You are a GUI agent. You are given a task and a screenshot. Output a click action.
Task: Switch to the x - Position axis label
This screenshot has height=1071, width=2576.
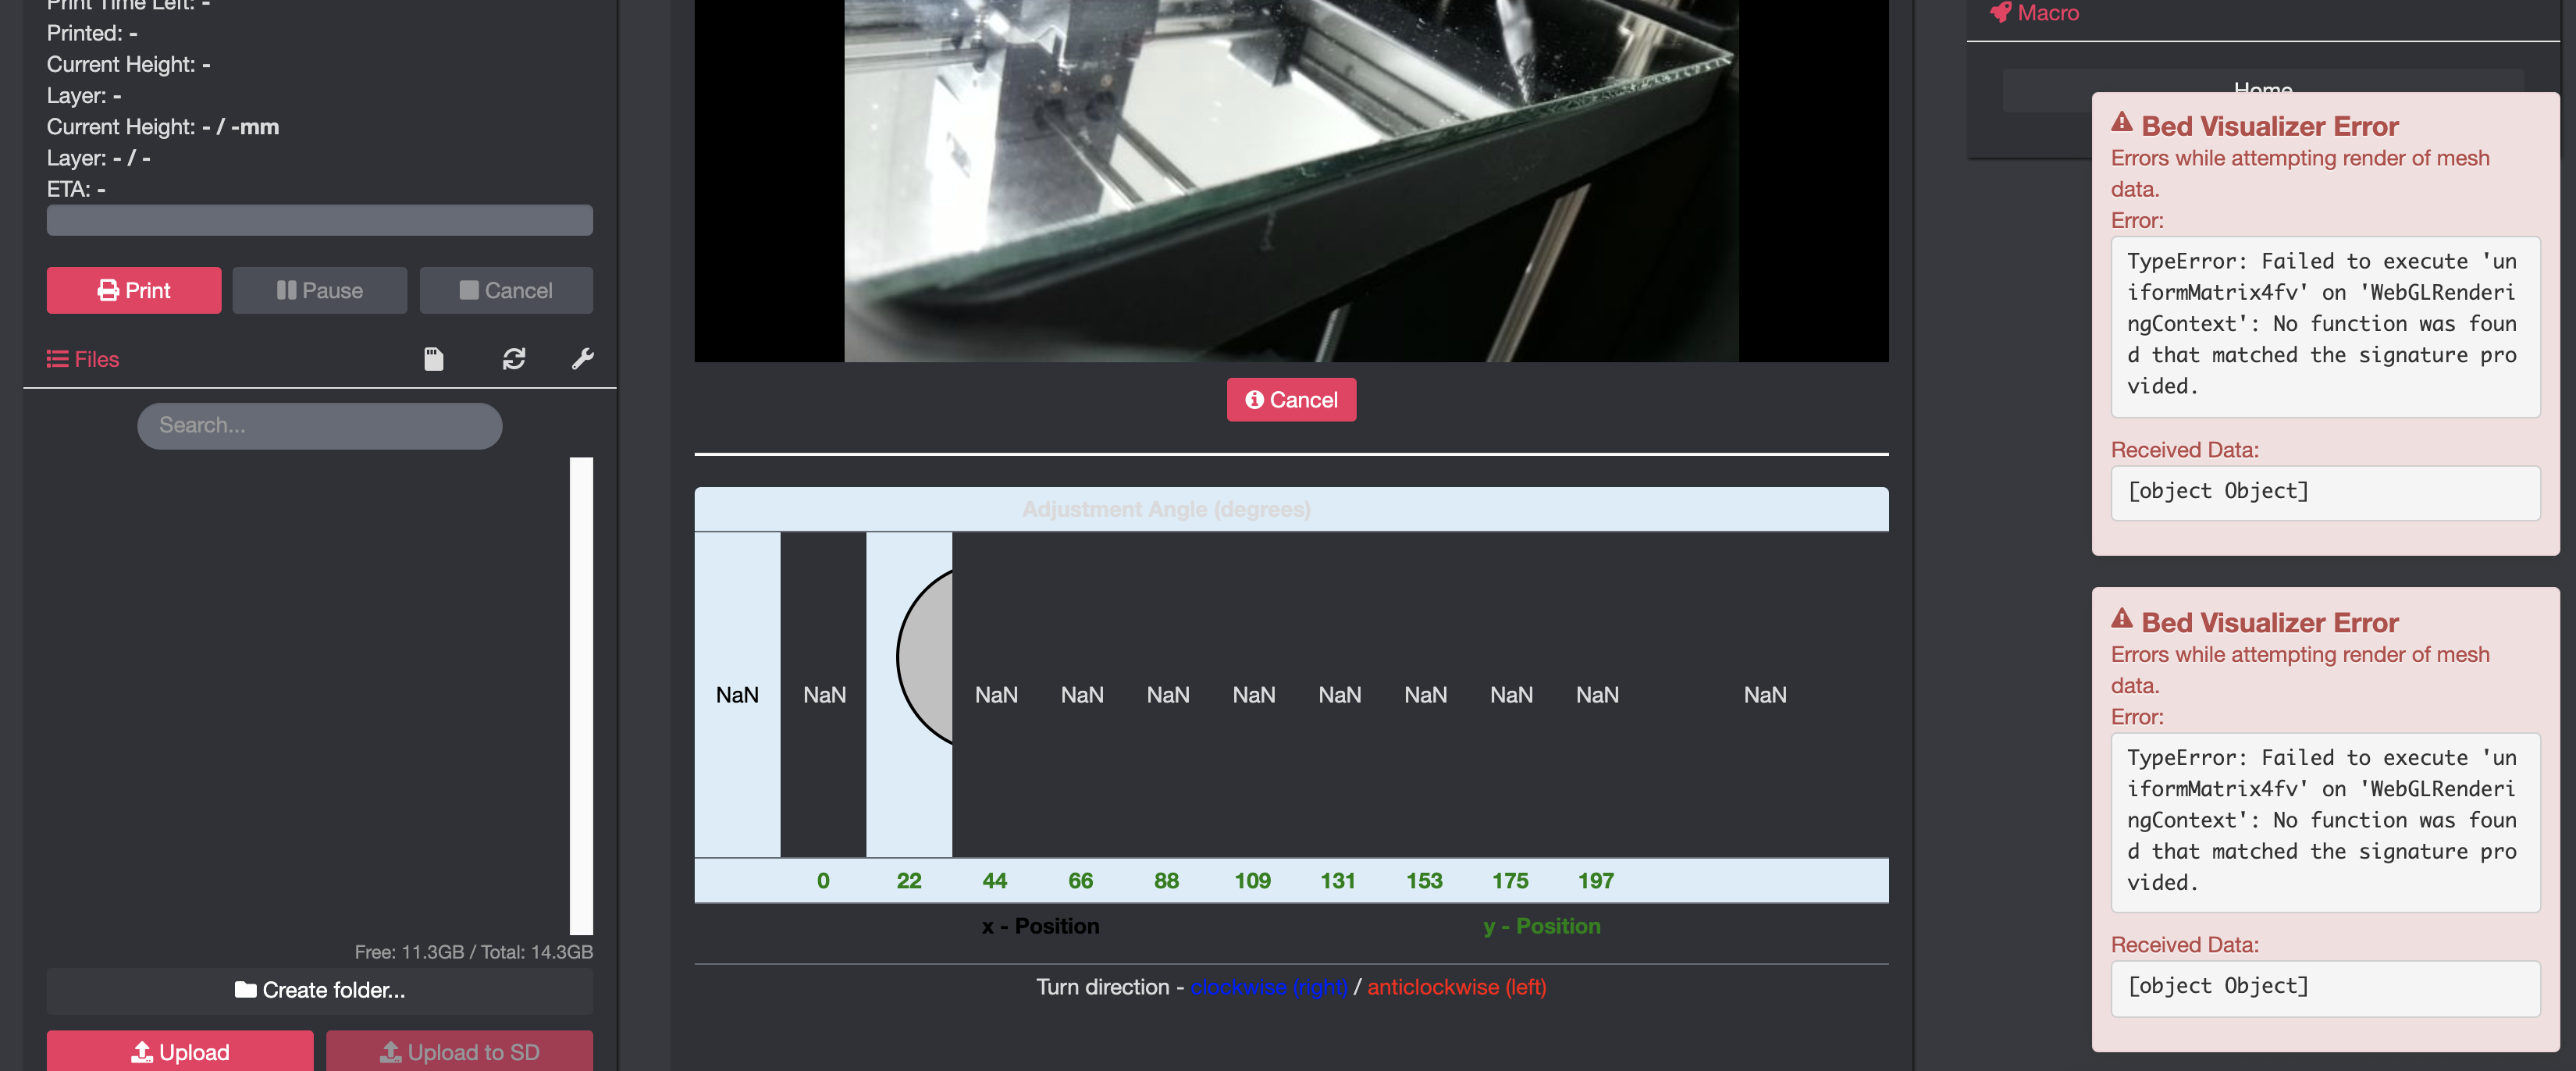[1040, 926]
